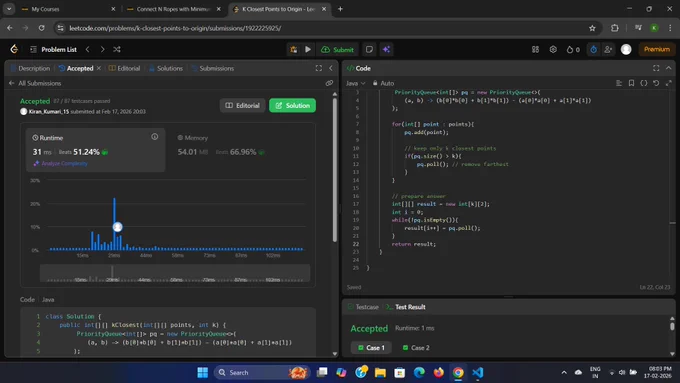Click the curly braces icon in editor
This screenshot has width=680, height=383.
(x=644, y=83)
